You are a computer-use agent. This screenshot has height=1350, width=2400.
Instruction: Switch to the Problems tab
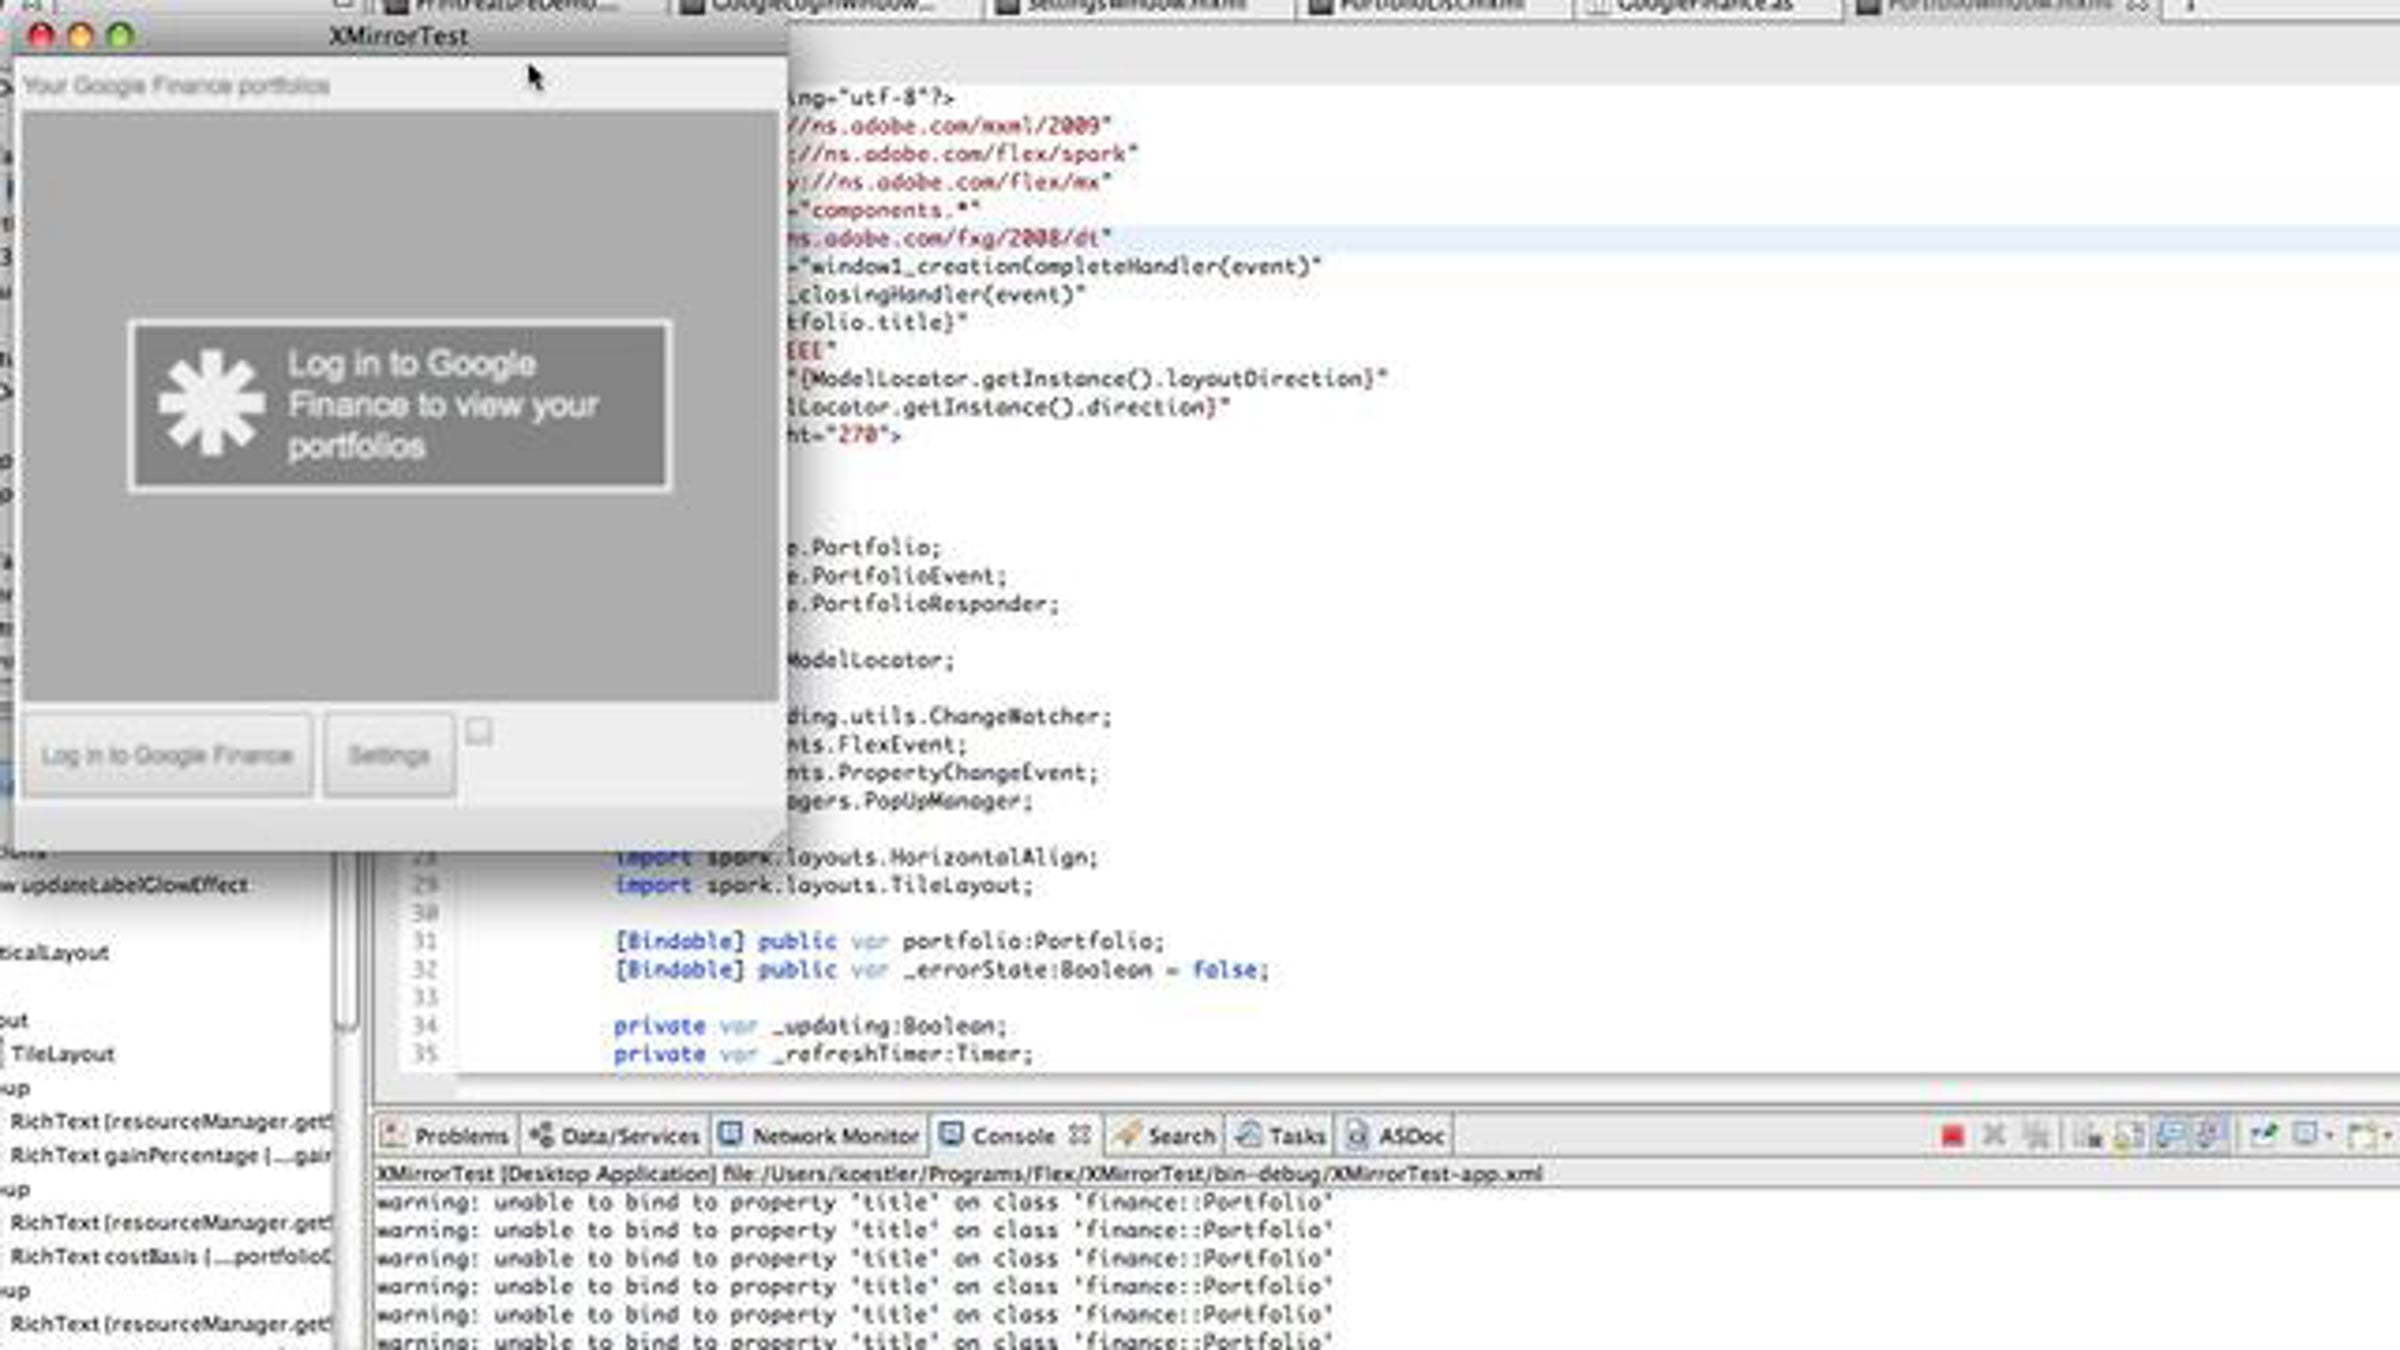(446, 1136)
